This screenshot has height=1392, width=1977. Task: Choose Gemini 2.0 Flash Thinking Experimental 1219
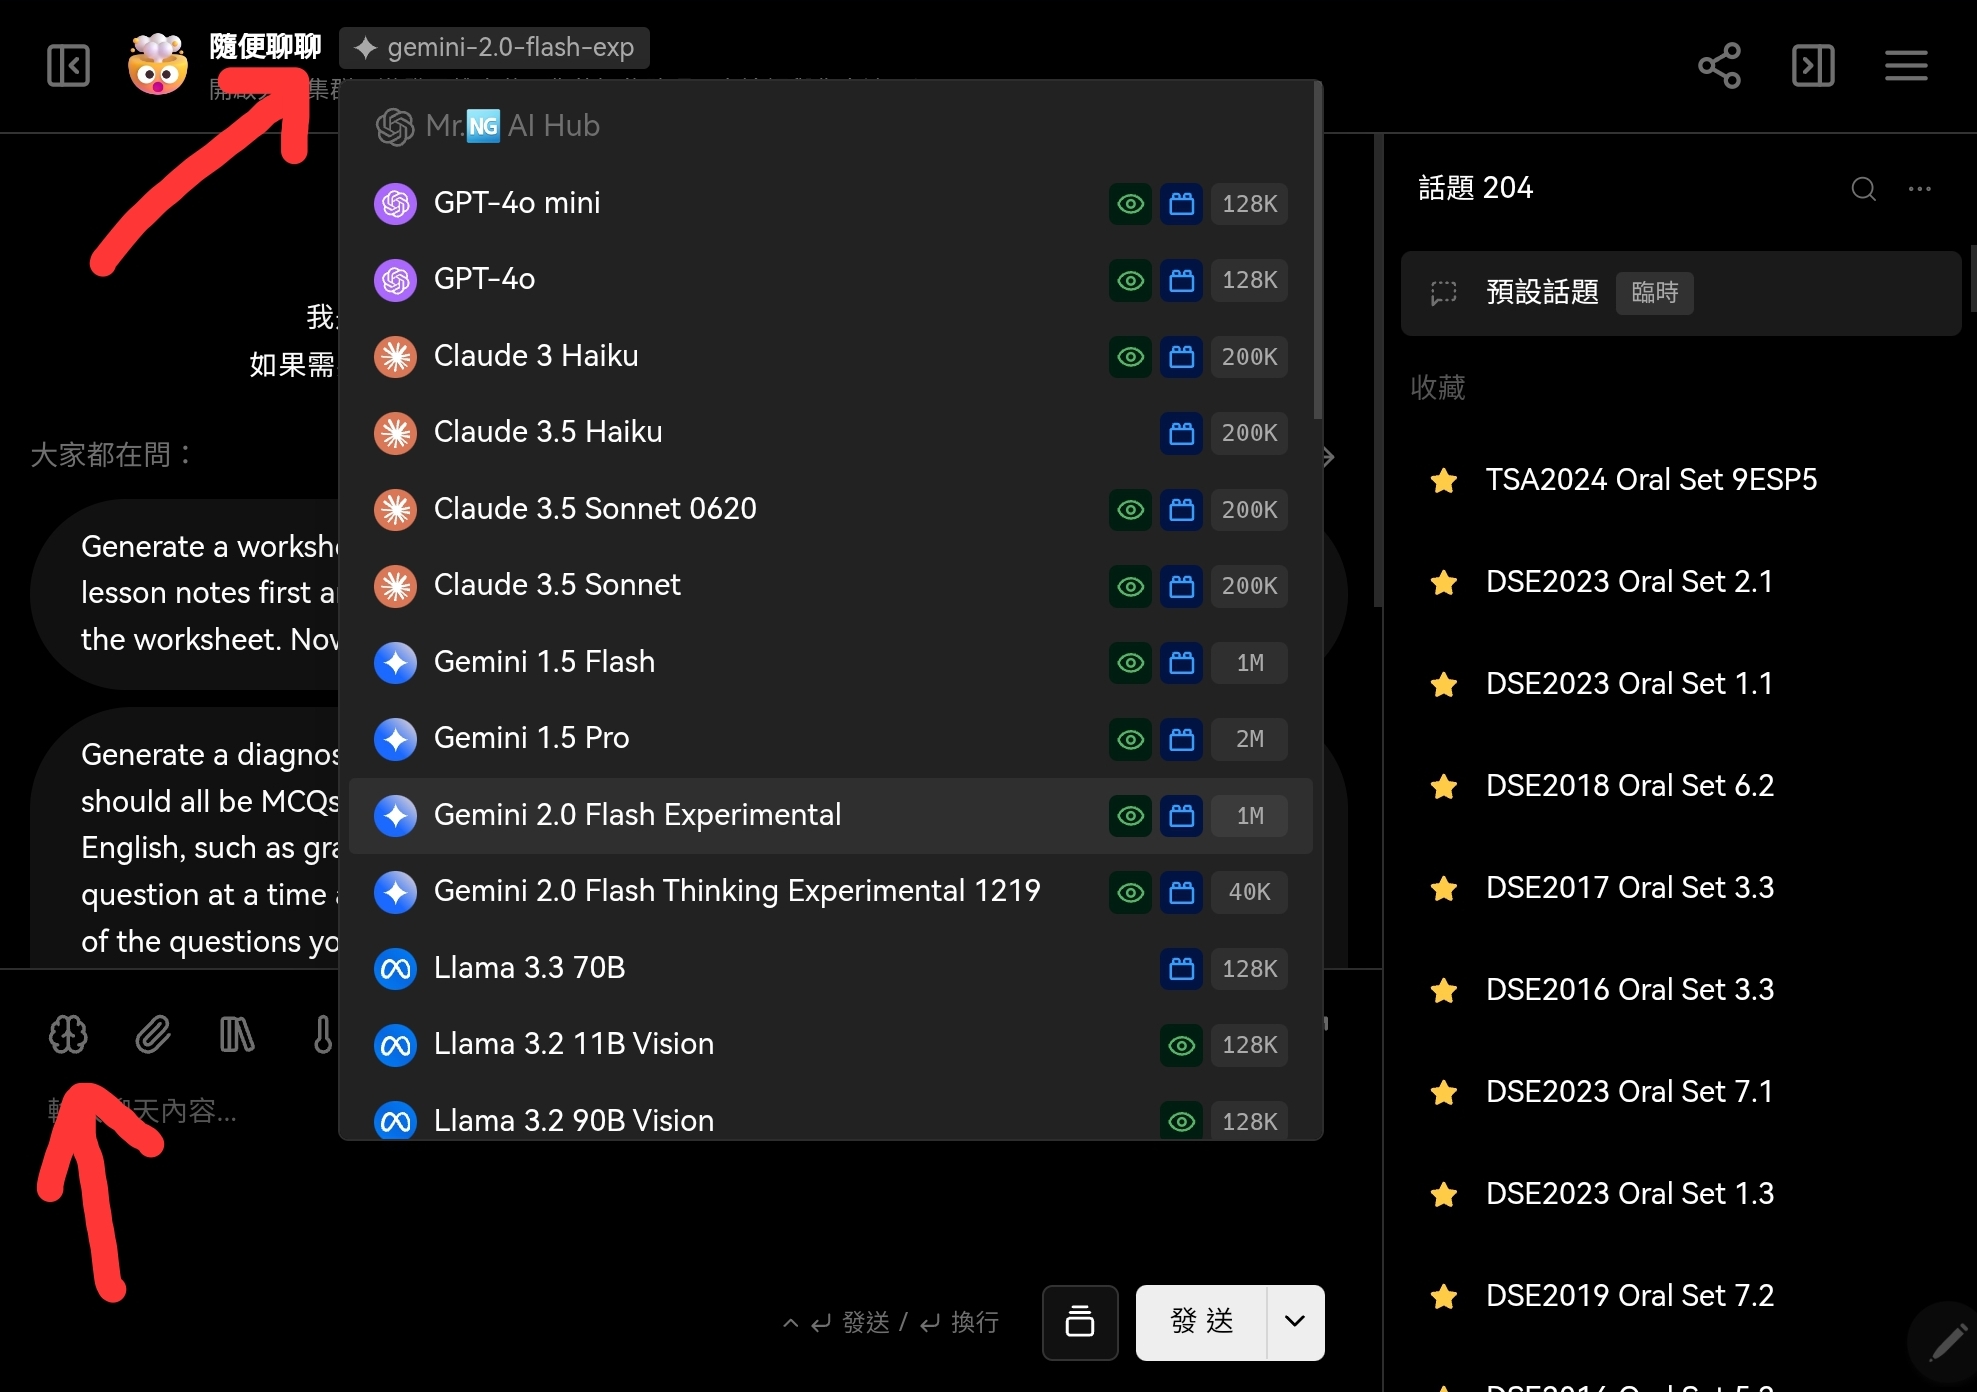[830, 892]
